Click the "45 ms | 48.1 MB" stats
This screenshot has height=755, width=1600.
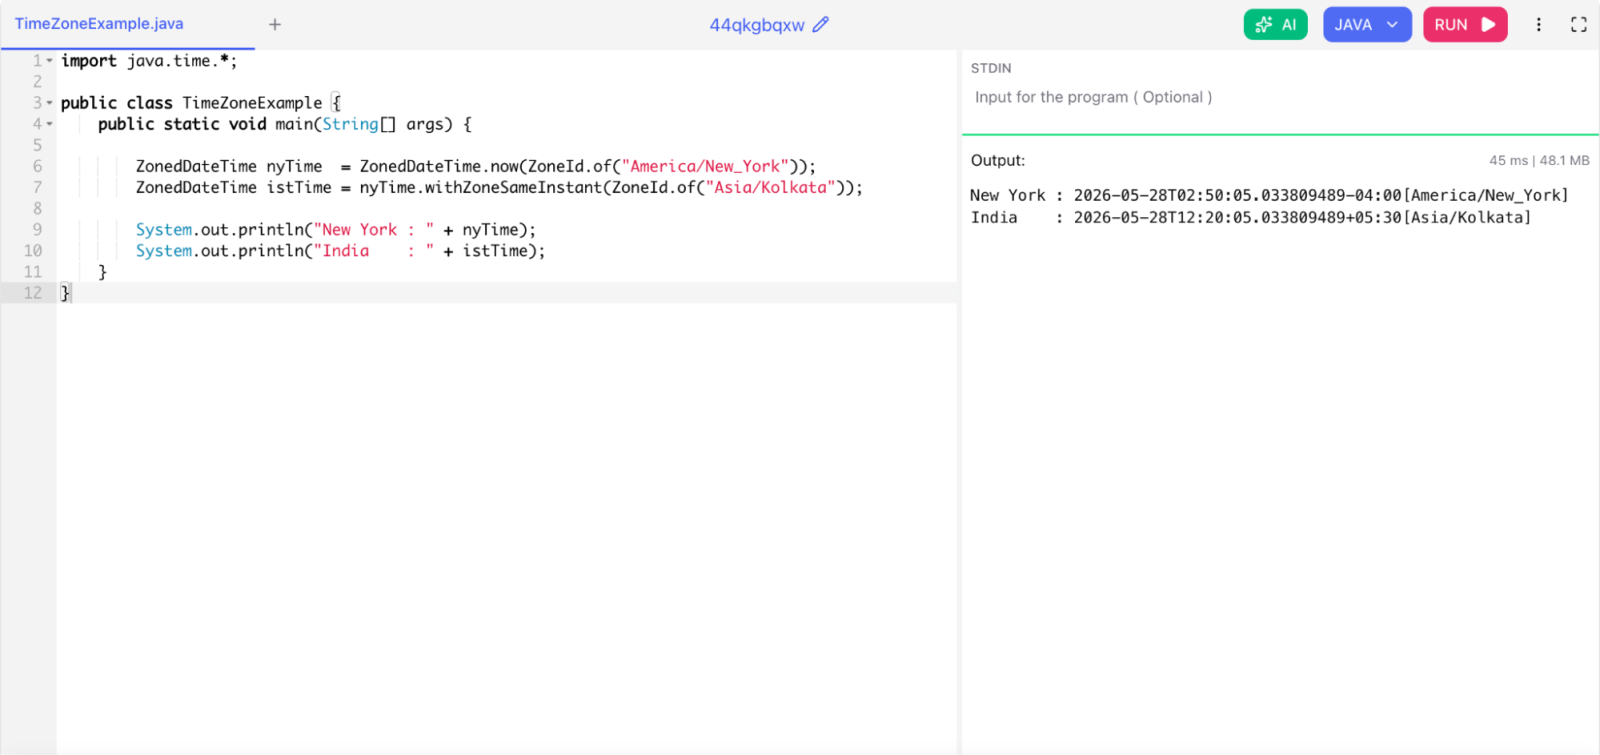[x=1539, y=160]
